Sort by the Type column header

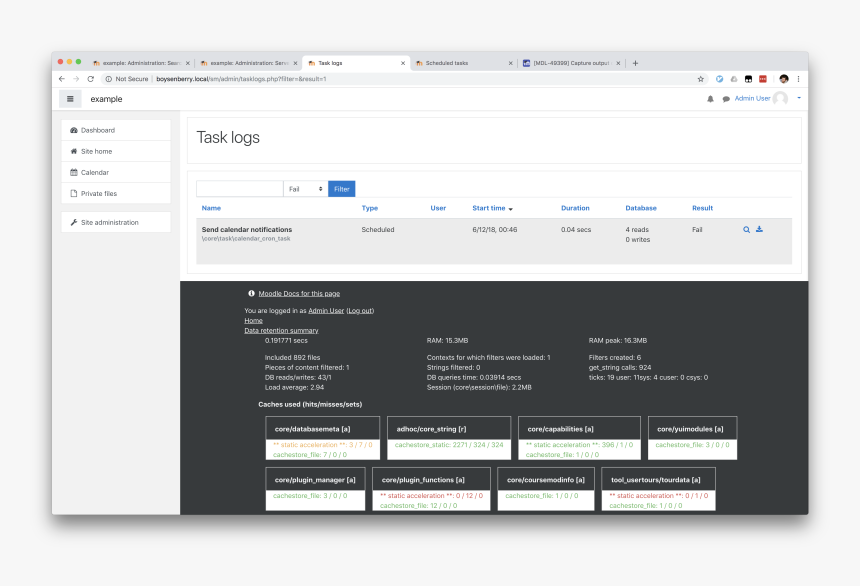[370, 208]
